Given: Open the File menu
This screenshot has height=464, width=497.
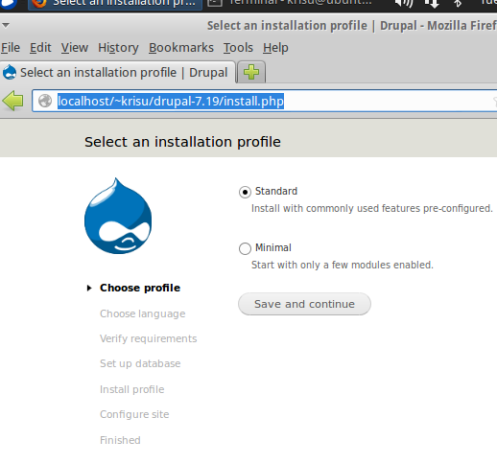Looking at the screenshot, I should click(x=11, y=48).
